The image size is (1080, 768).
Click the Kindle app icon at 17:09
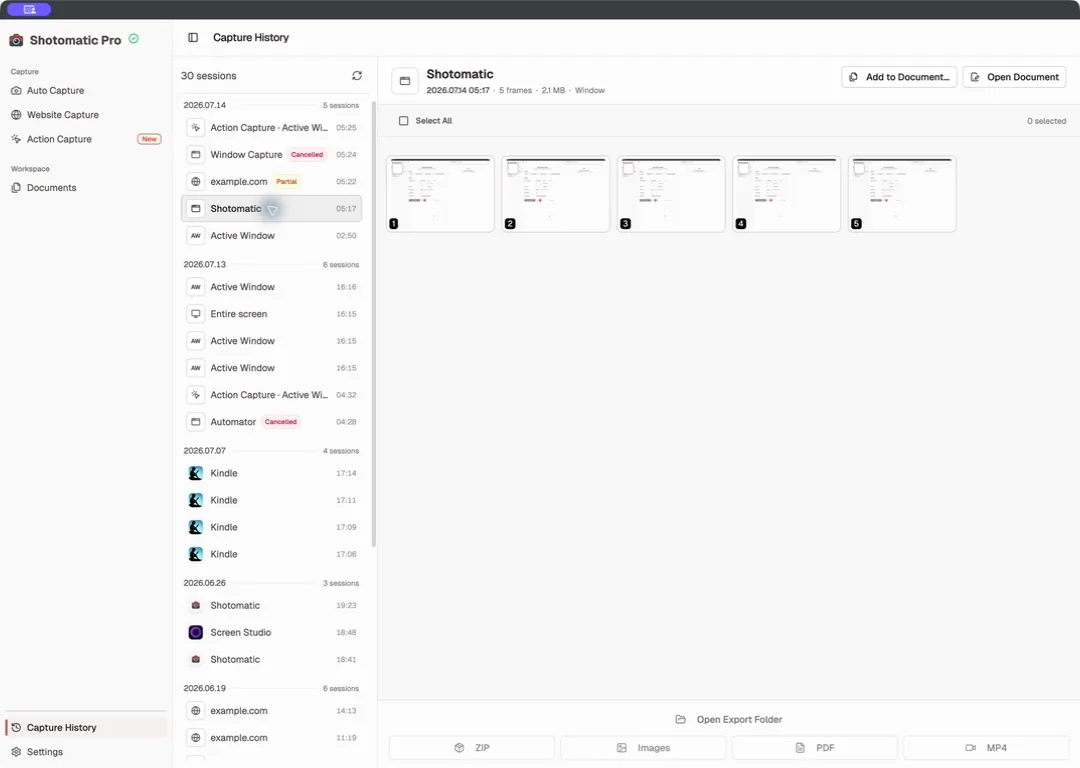(196, 527)
